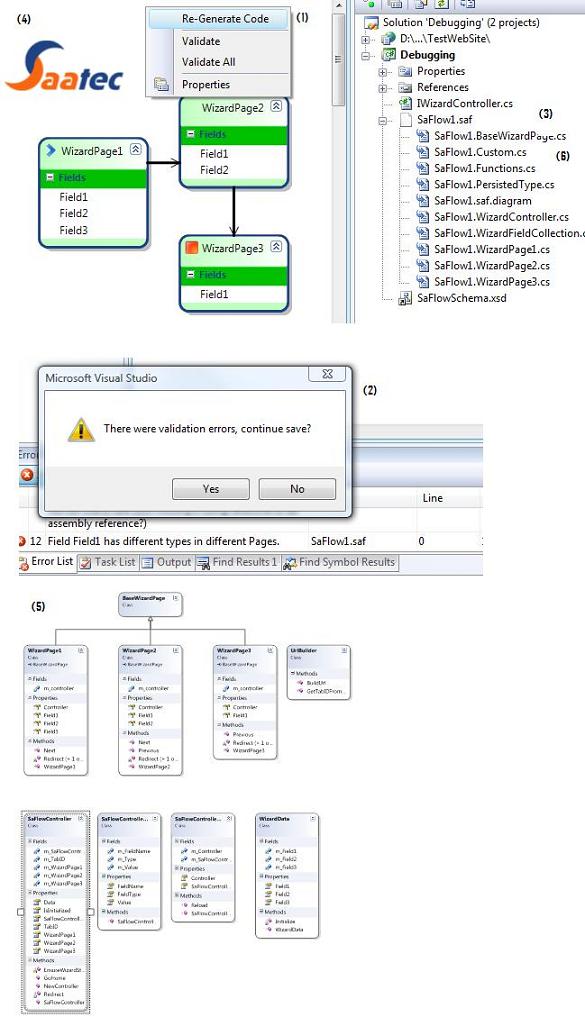Select the SaFlowController class title

[x=49, y=819]
